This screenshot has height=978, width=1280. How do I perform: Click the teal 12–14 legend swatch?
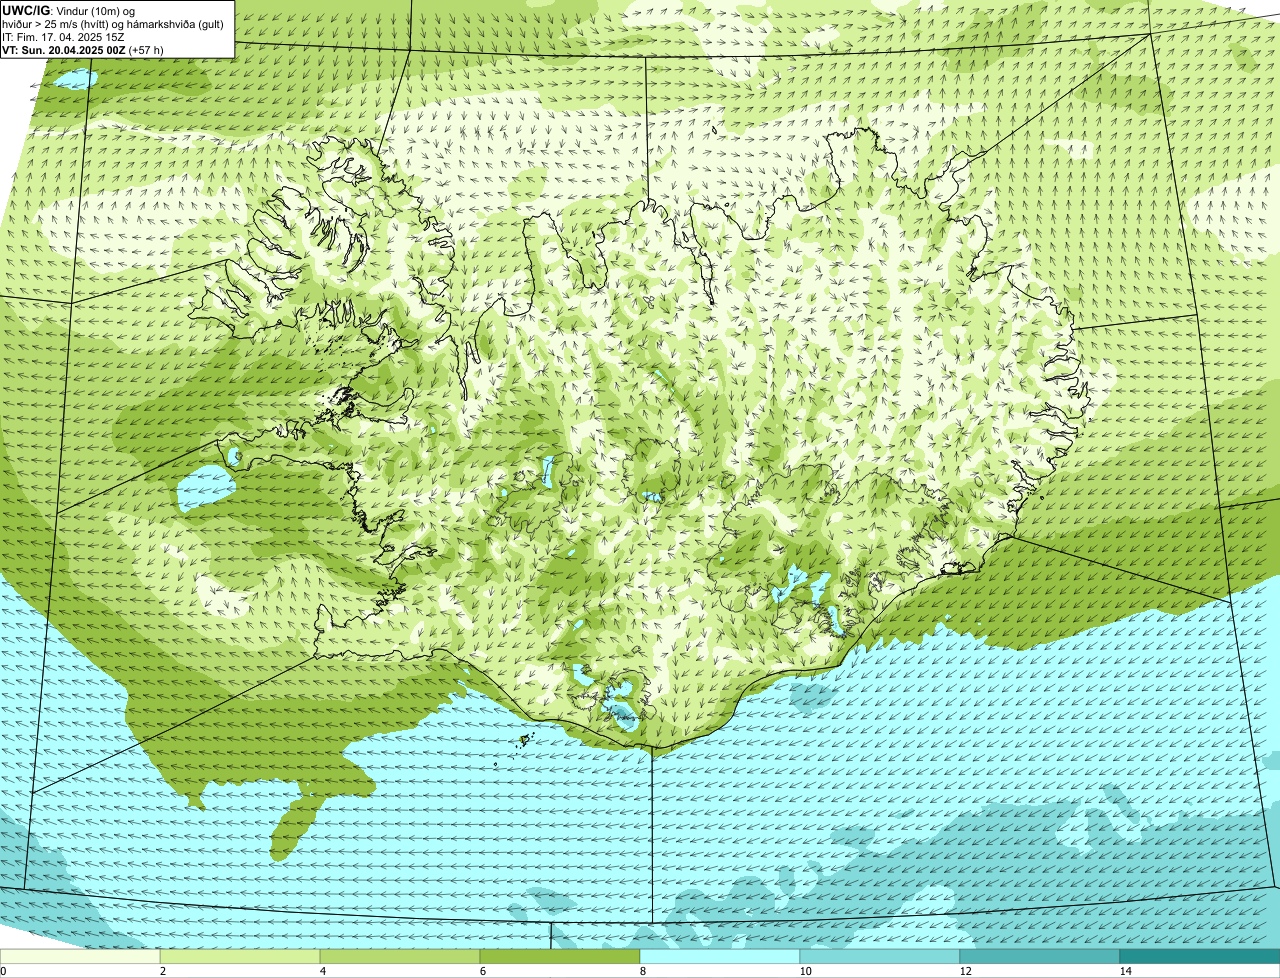1040,956
